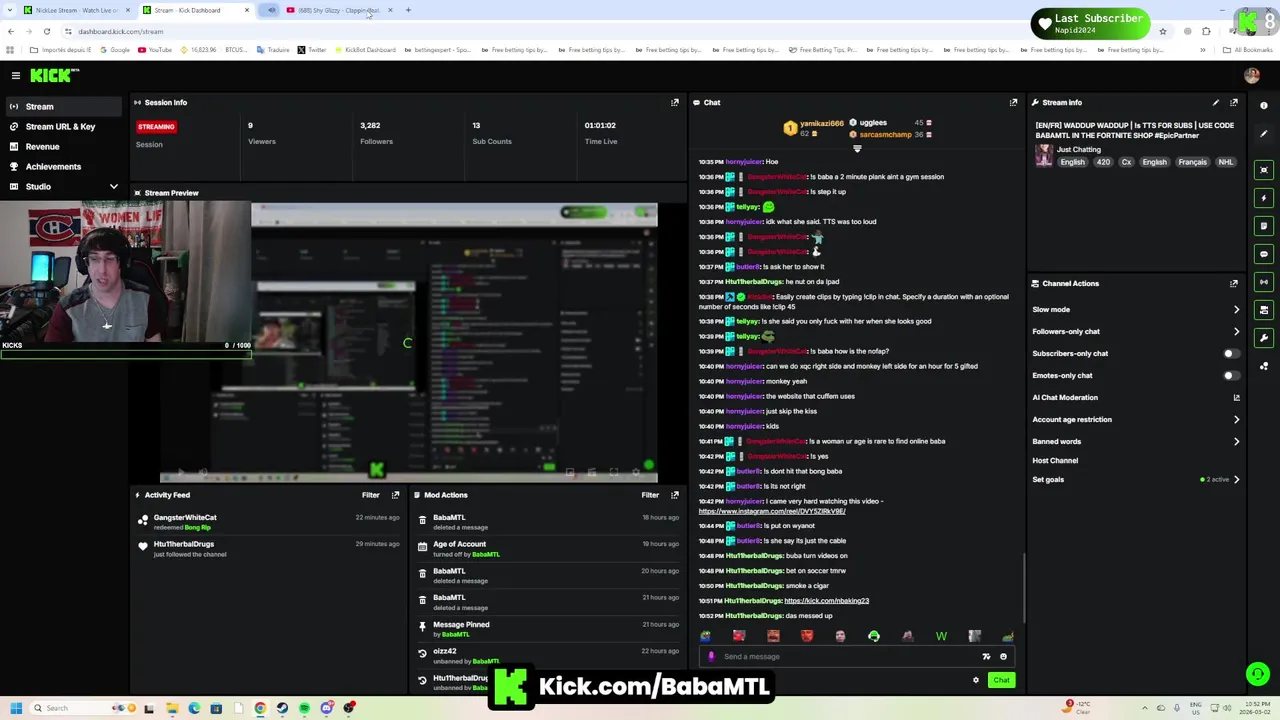
Task: Open Spotify from the taskbar
Action: (x=304, y=708)
